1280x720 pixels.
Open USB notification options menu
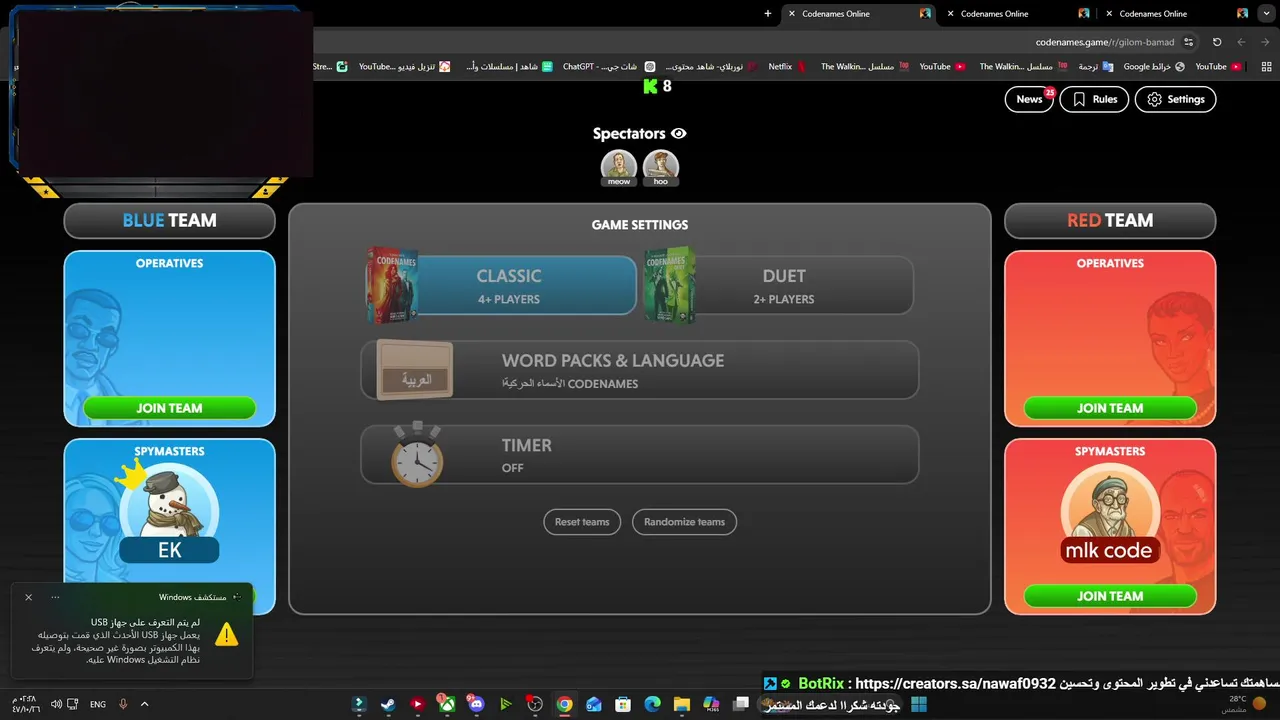(x=55, y=597)
